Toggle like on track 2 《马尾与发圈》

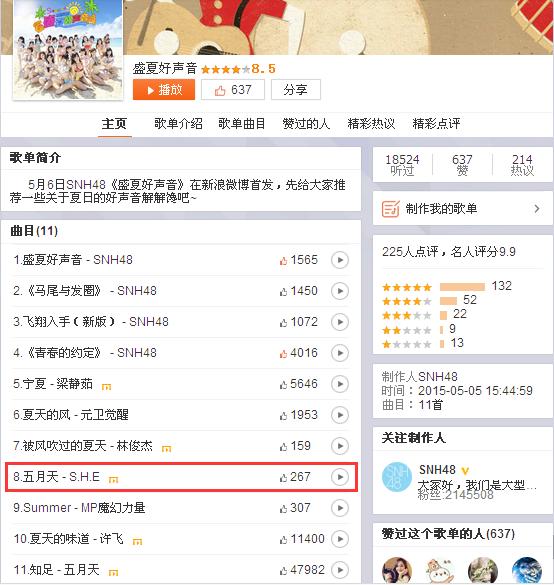(284, 292)
